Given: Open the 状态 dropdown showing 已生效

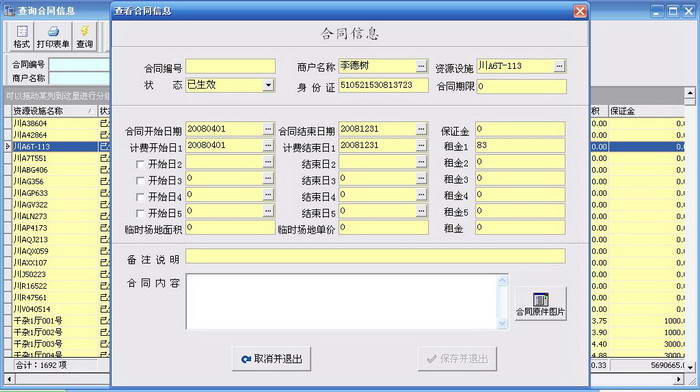Looking at the screenshot, I should [268, 85].
